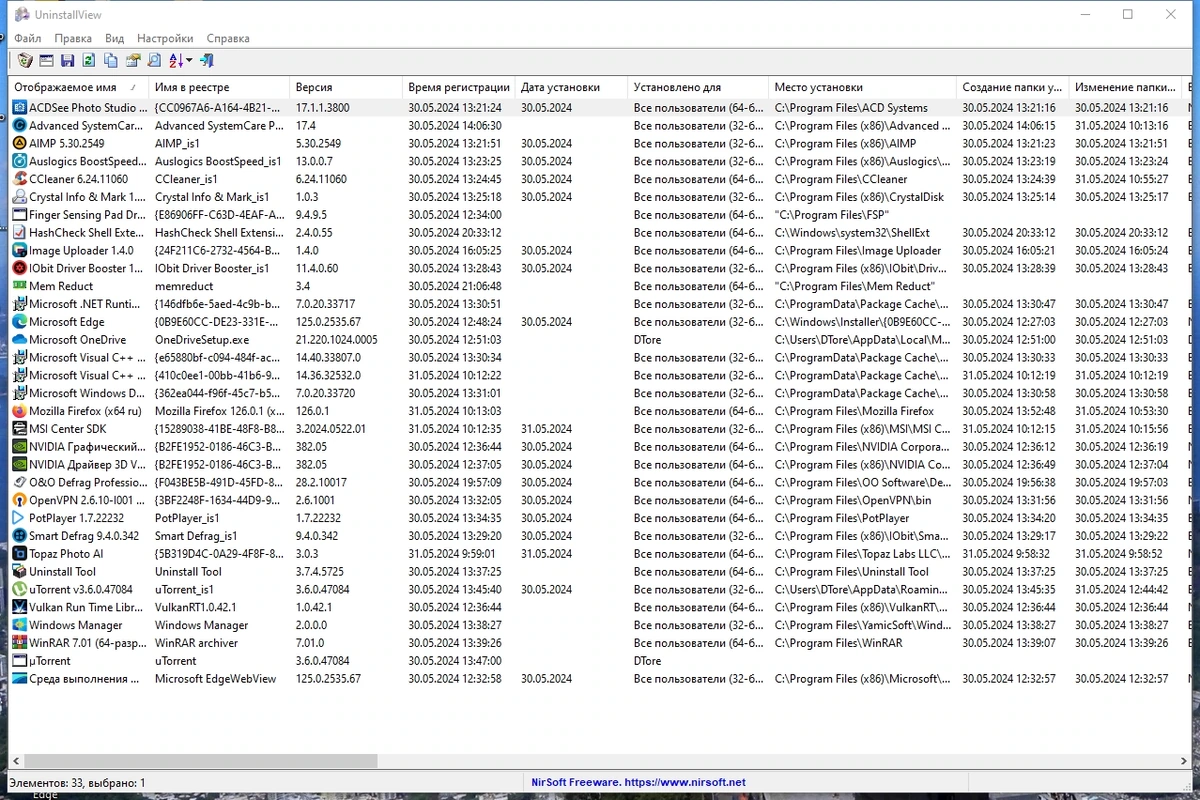The image size is (1200, 800).
Task: Click version cell 21.220.1024.0005
Action: [x=337, y=340]
